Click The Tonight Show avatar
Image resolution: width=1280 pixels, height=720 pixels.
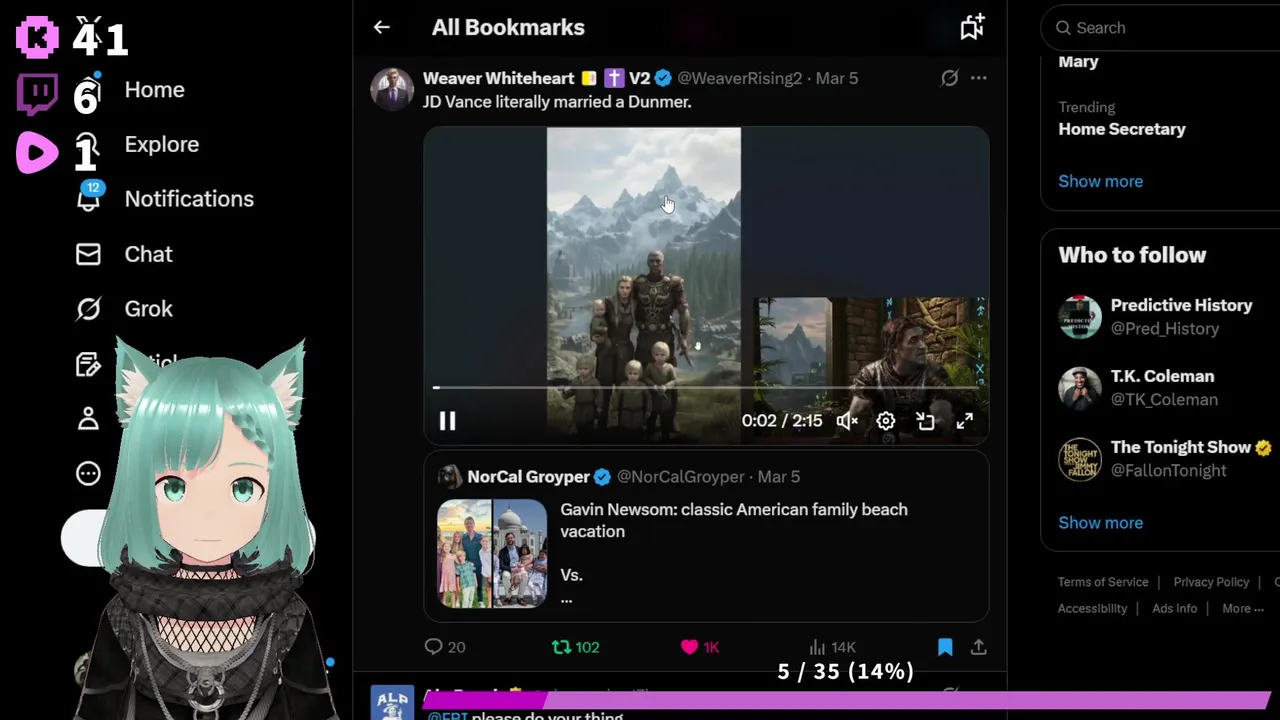tap(1080, 459)
